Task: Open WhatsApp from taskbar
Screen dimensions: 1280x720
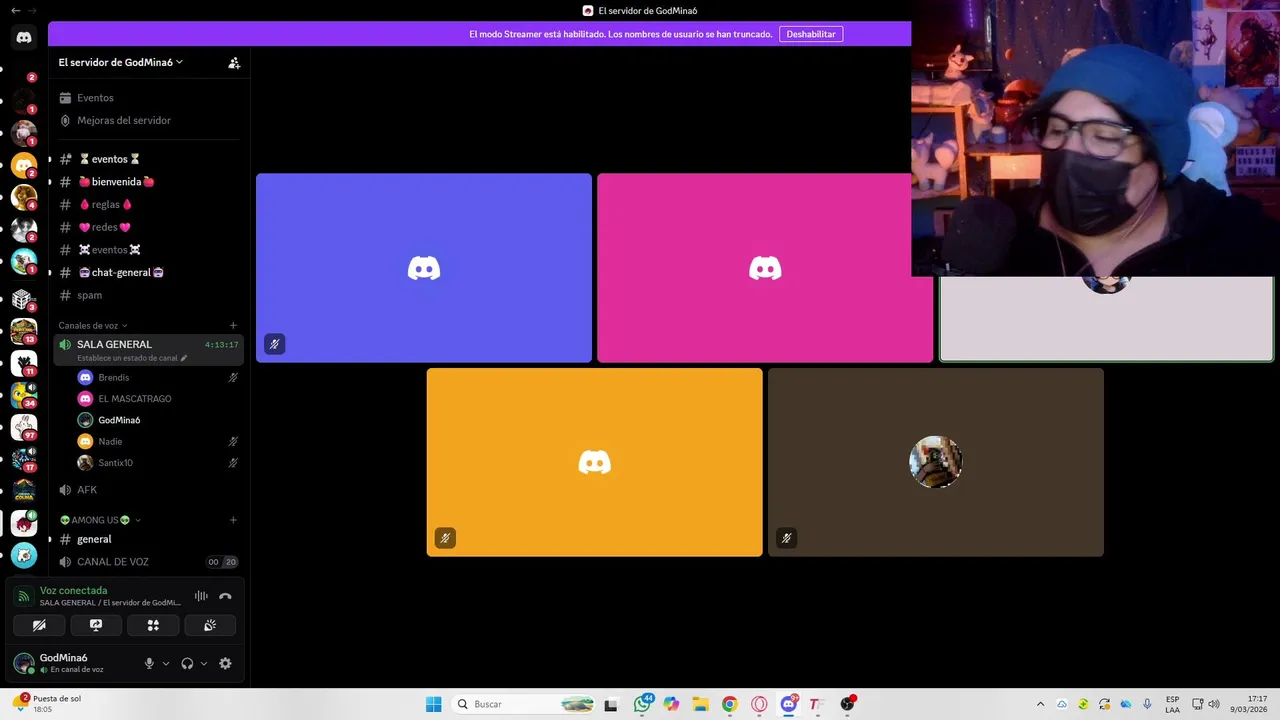Action: pos(642,704)
